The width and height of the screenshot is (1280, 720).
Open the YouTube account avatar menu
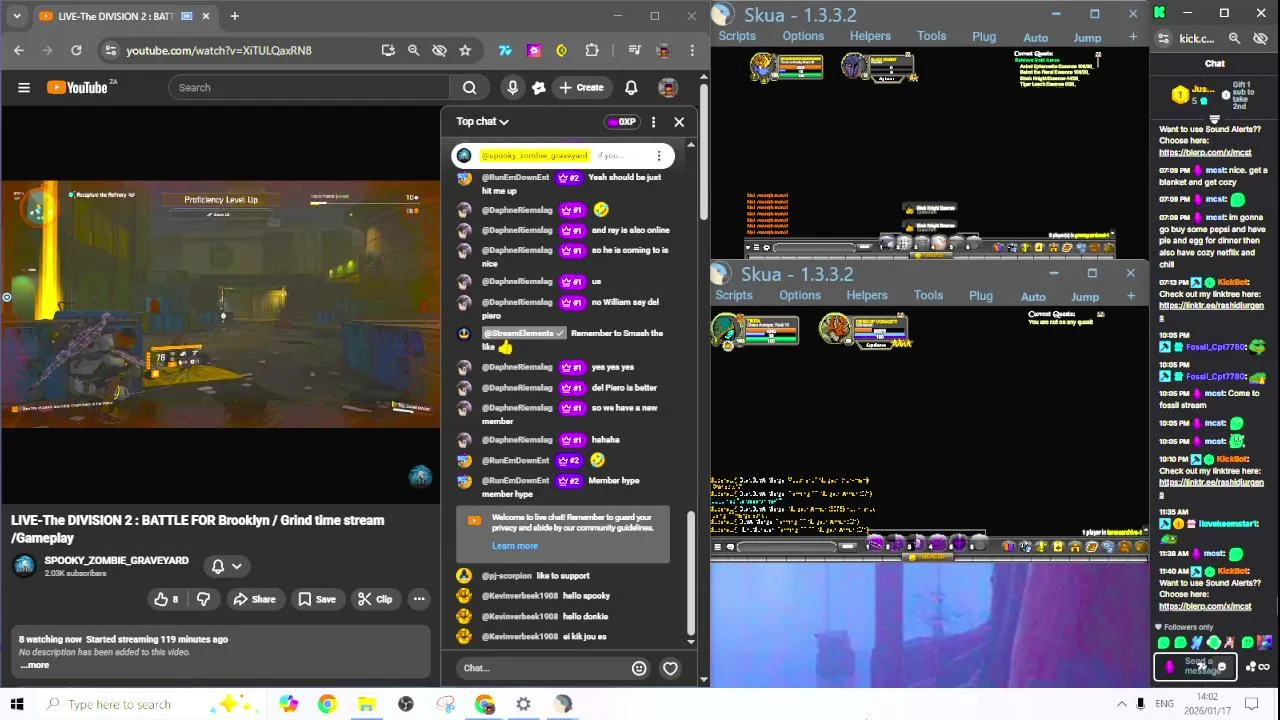668,87
